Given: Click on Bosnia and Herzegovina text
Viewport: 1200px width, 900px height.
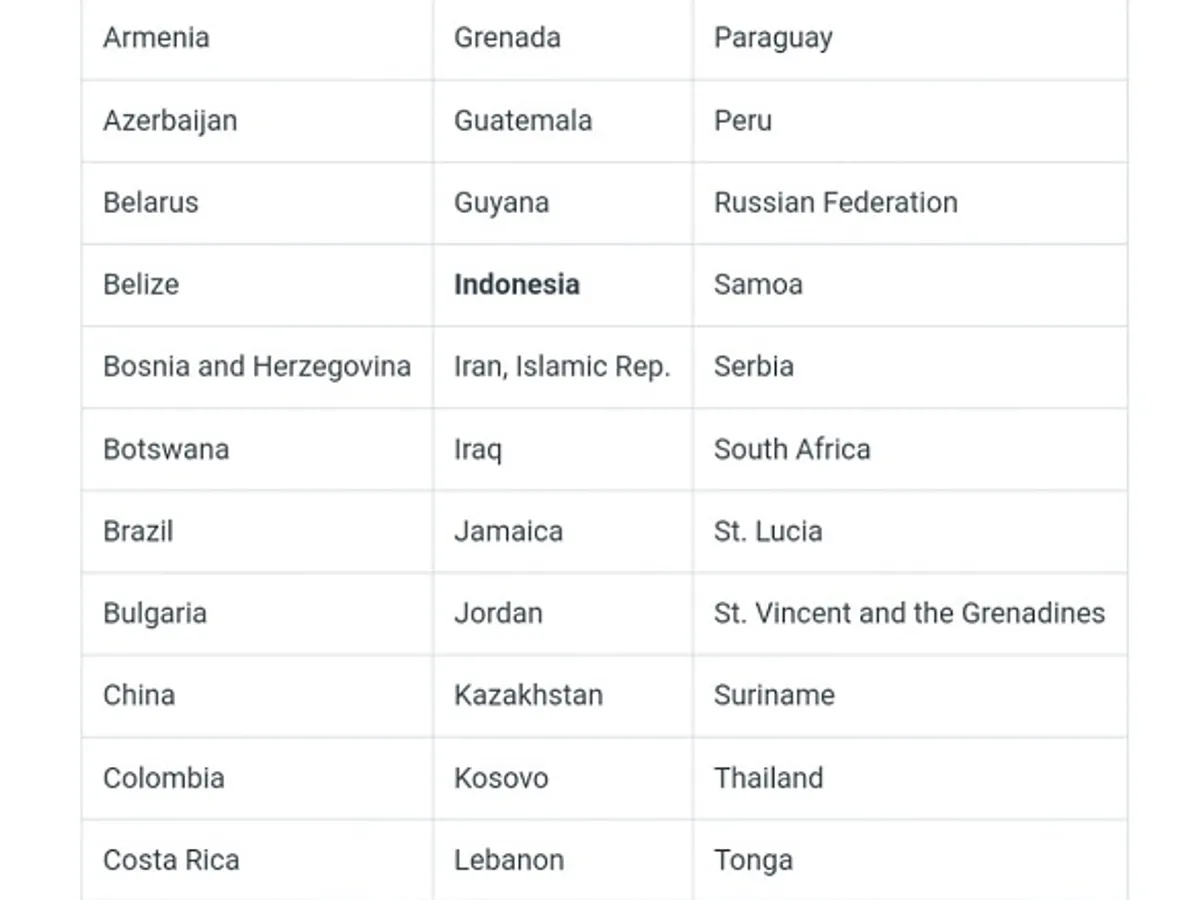Looking at the screenshot, I should click(x=256, y=366).
